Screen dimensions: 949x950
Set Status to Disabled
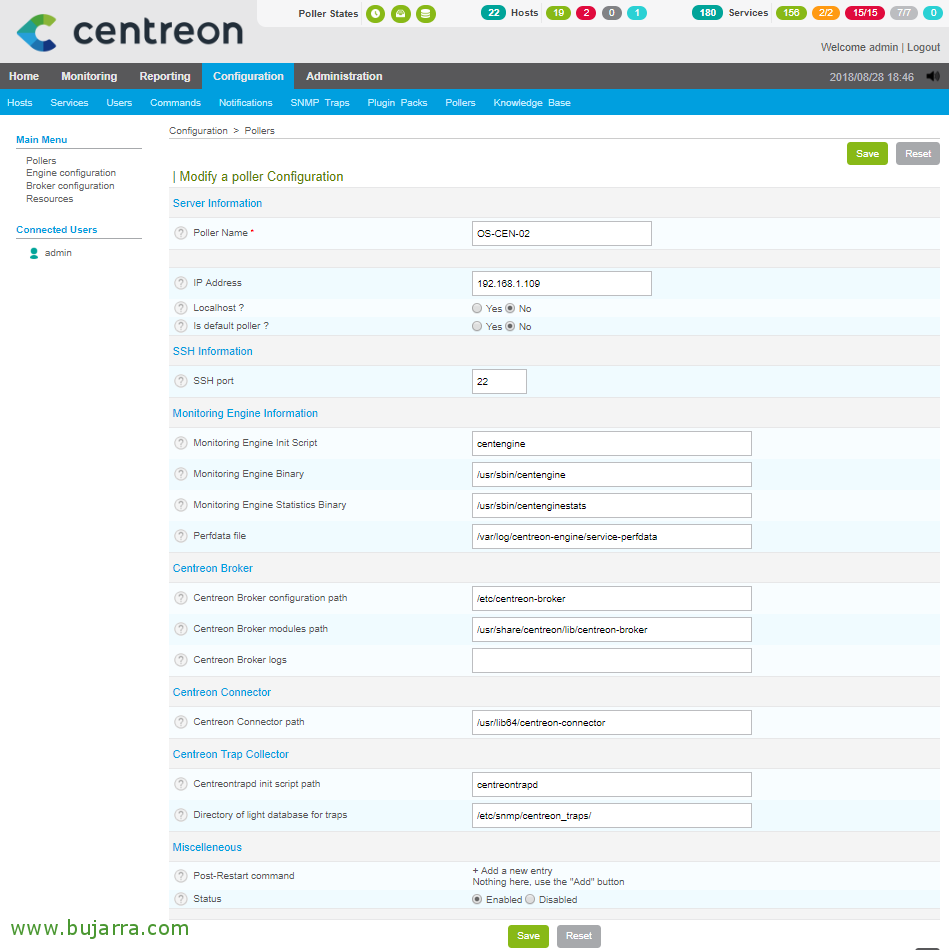(531, 899)
